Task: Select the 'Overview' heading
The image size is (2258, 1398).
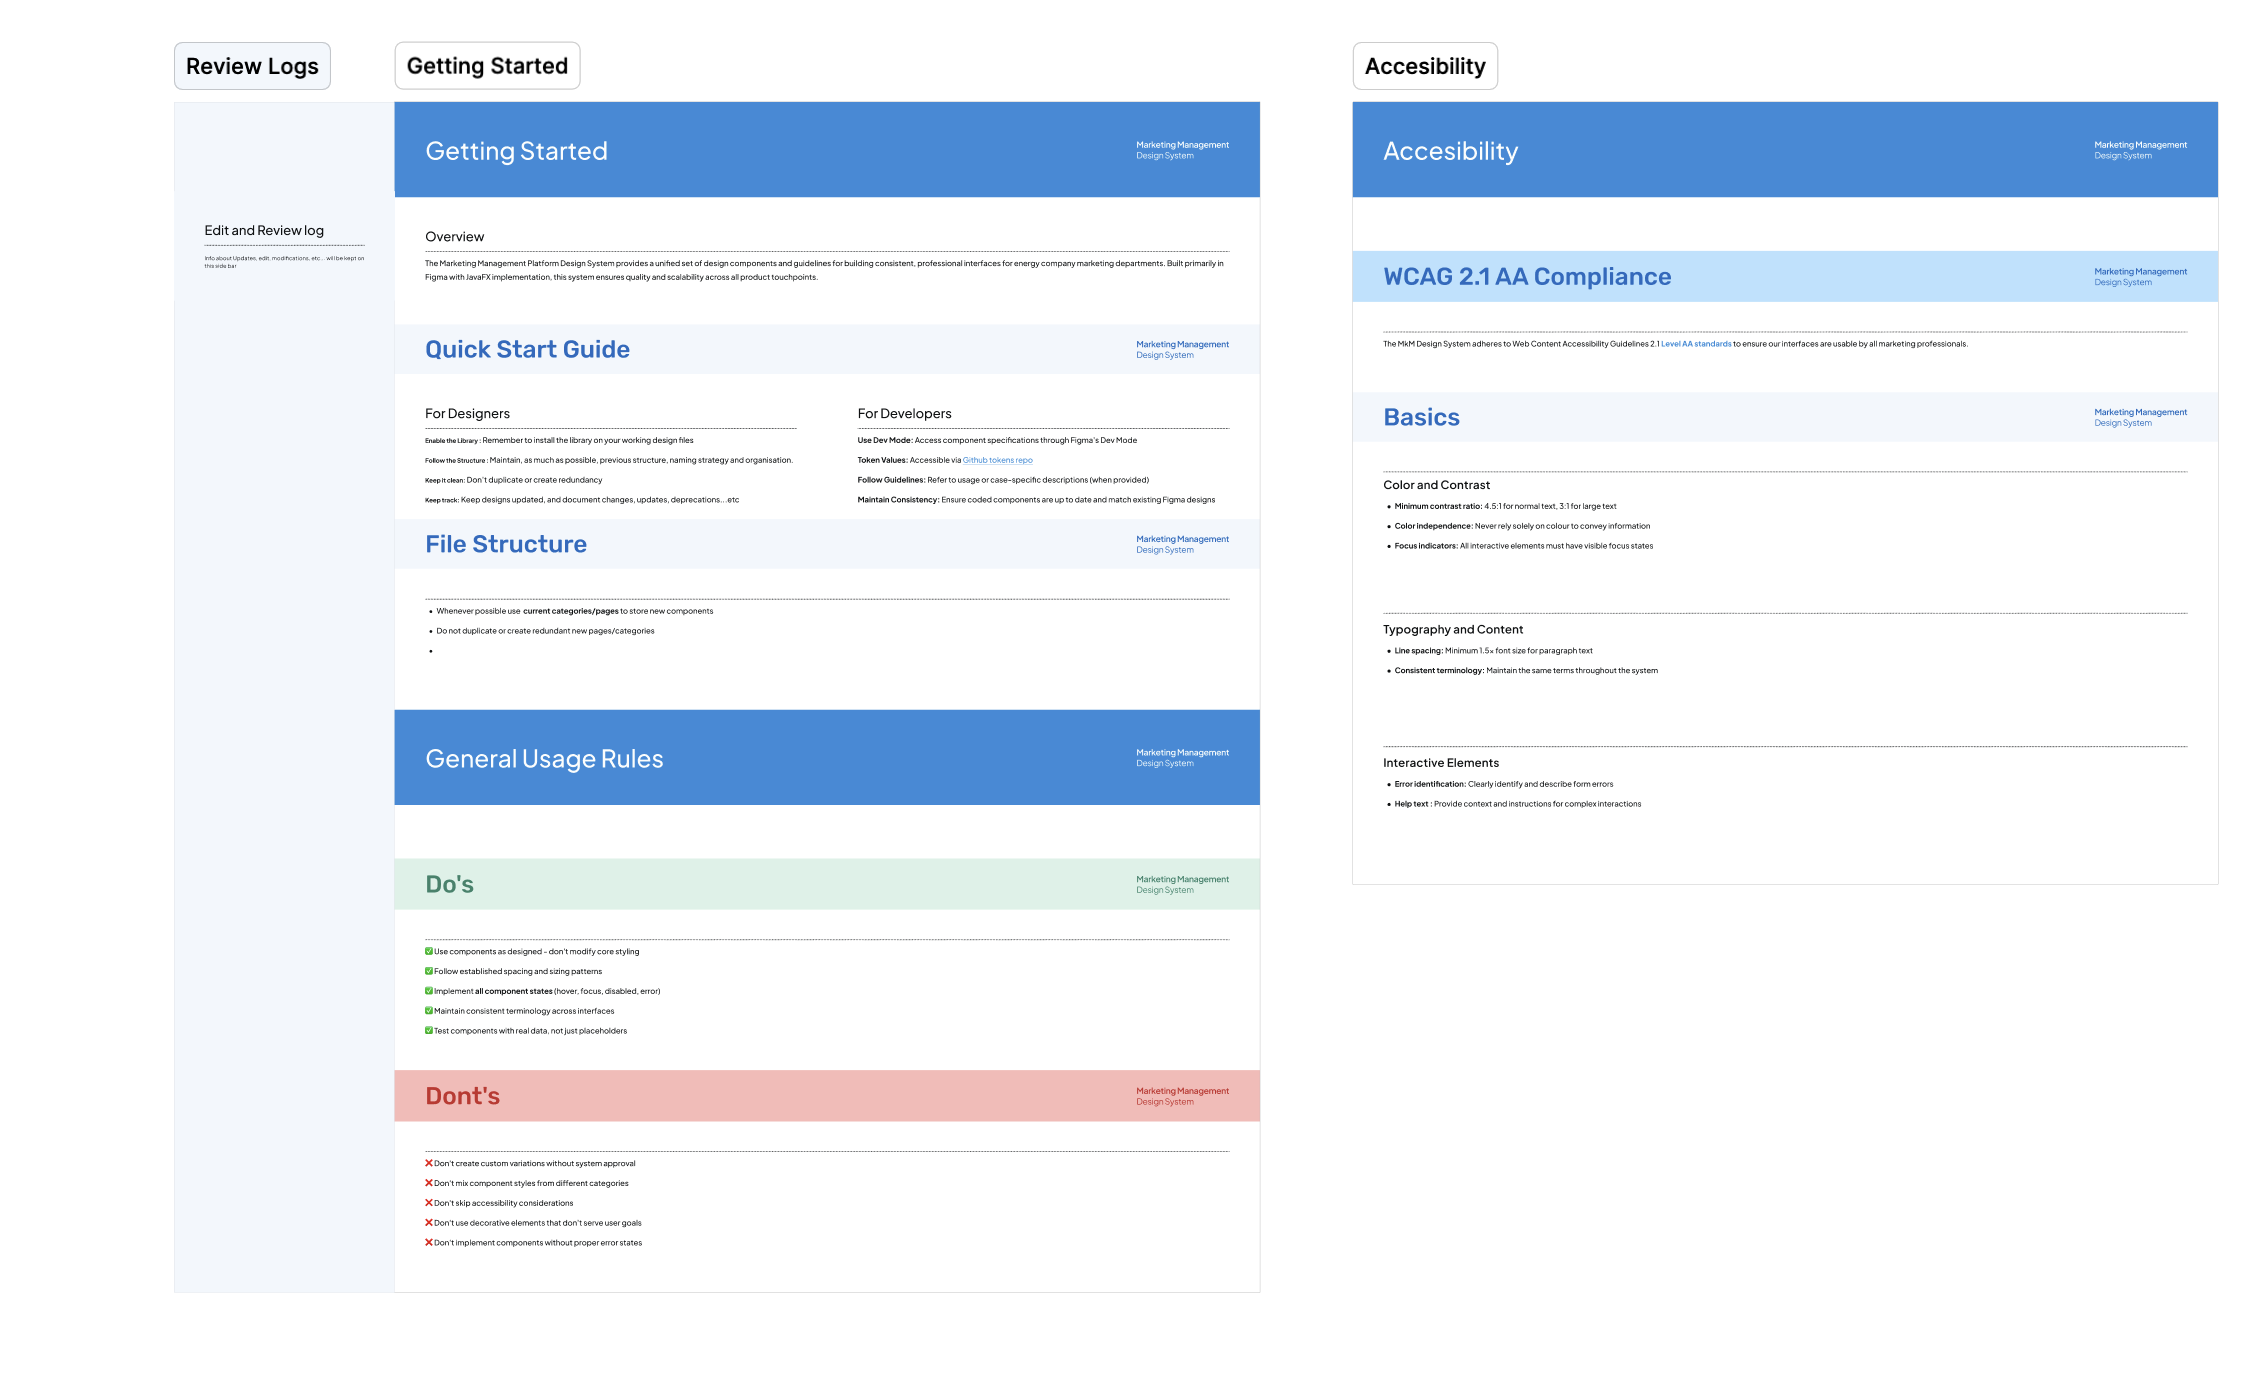Action: click(x=454, y=237)
